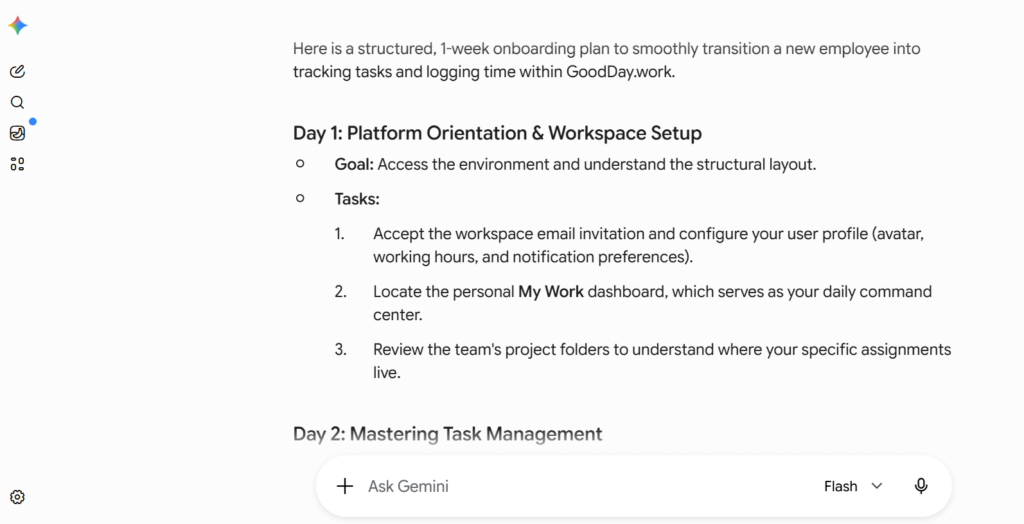Open the search chats magnifier icon
Image resolution: width=1024 pixels, height=524 pixels.
point(18,102)
